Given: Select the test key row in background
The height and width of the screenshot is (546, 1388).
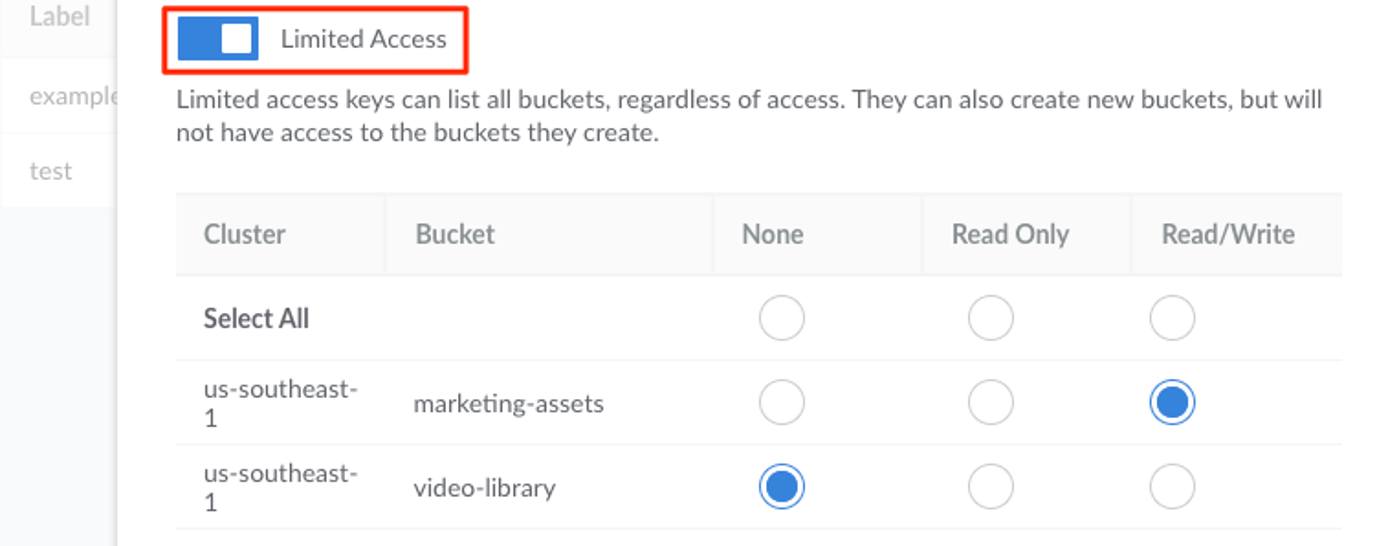Looking at the screenshot, I should click(51, 171).
